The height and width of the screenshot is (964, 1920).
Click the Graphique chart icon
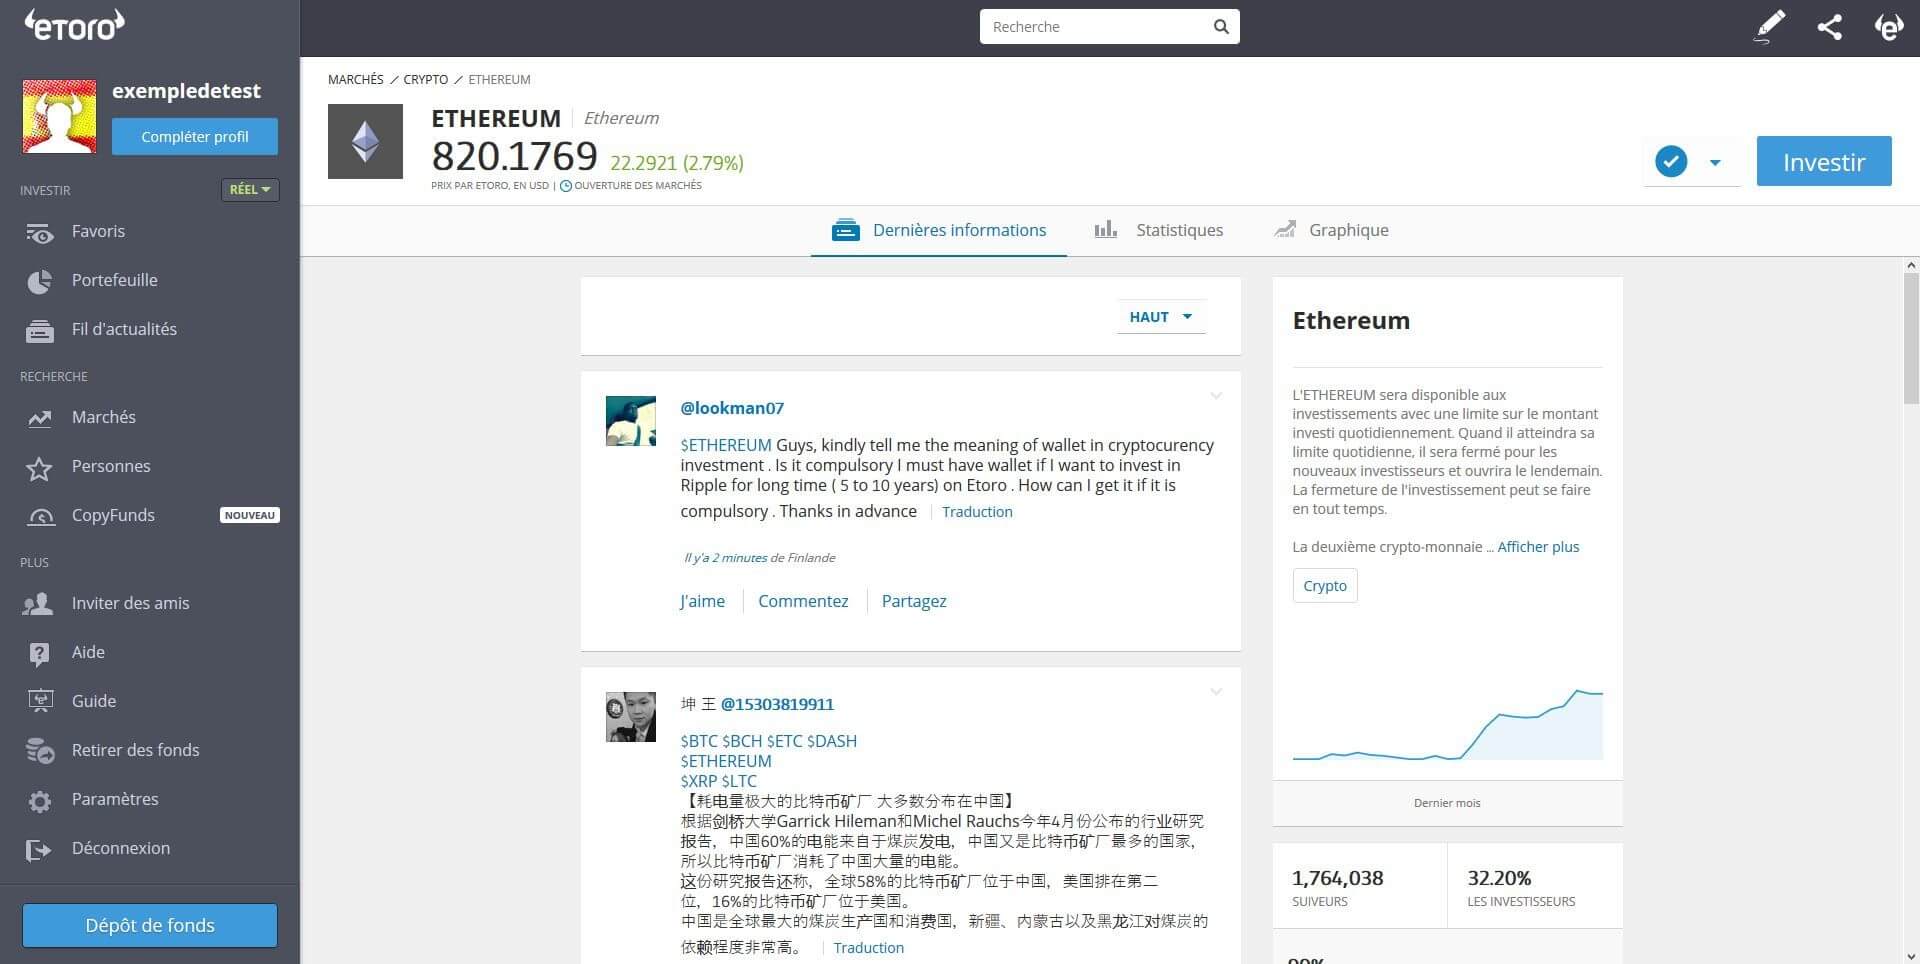pyautogui.click(x=1285, y=229)
